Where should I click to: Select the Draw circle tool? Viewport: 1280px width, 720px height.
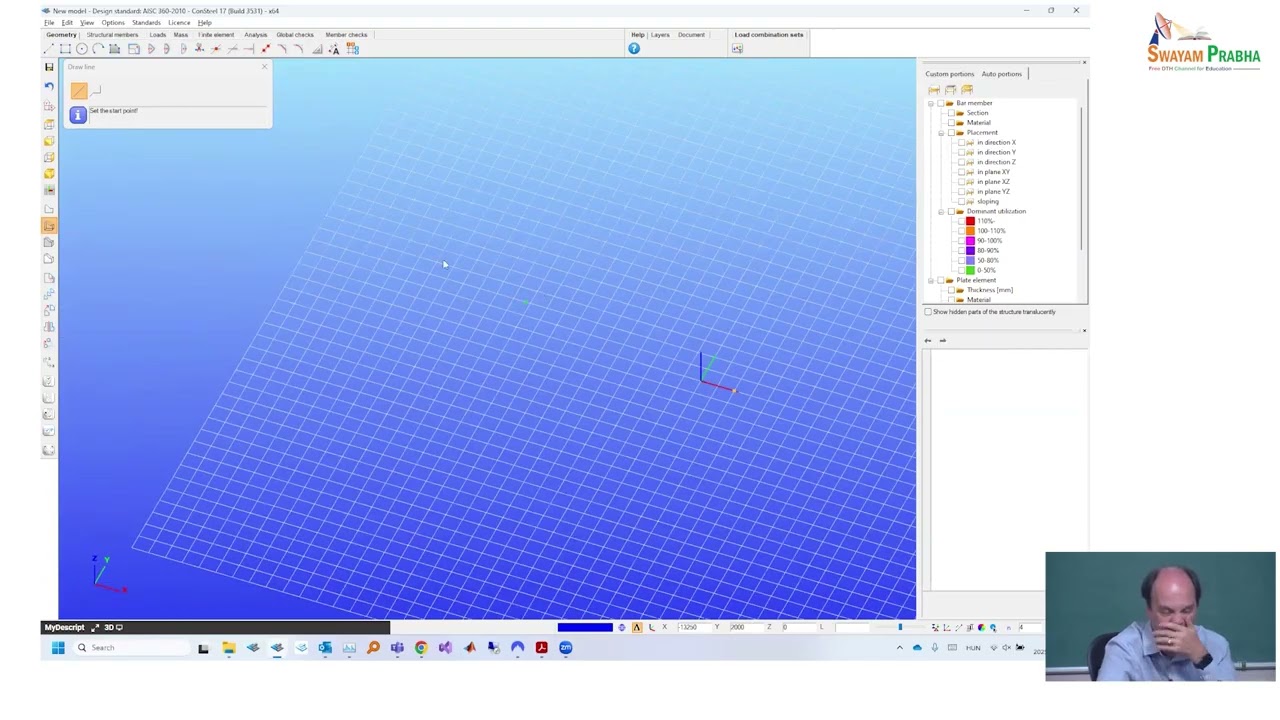pos(82,49)
